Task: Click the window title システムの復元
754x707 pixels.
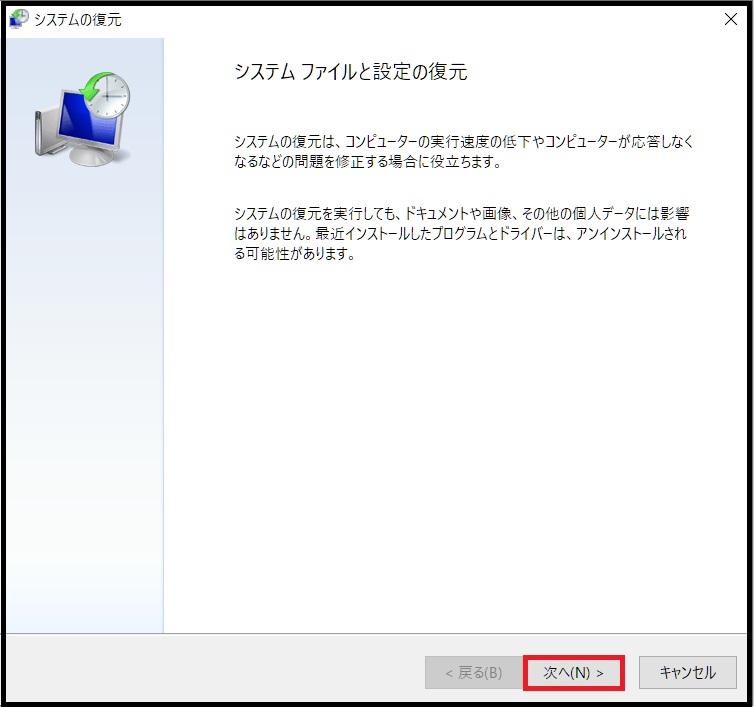Action: pos(78,20)
